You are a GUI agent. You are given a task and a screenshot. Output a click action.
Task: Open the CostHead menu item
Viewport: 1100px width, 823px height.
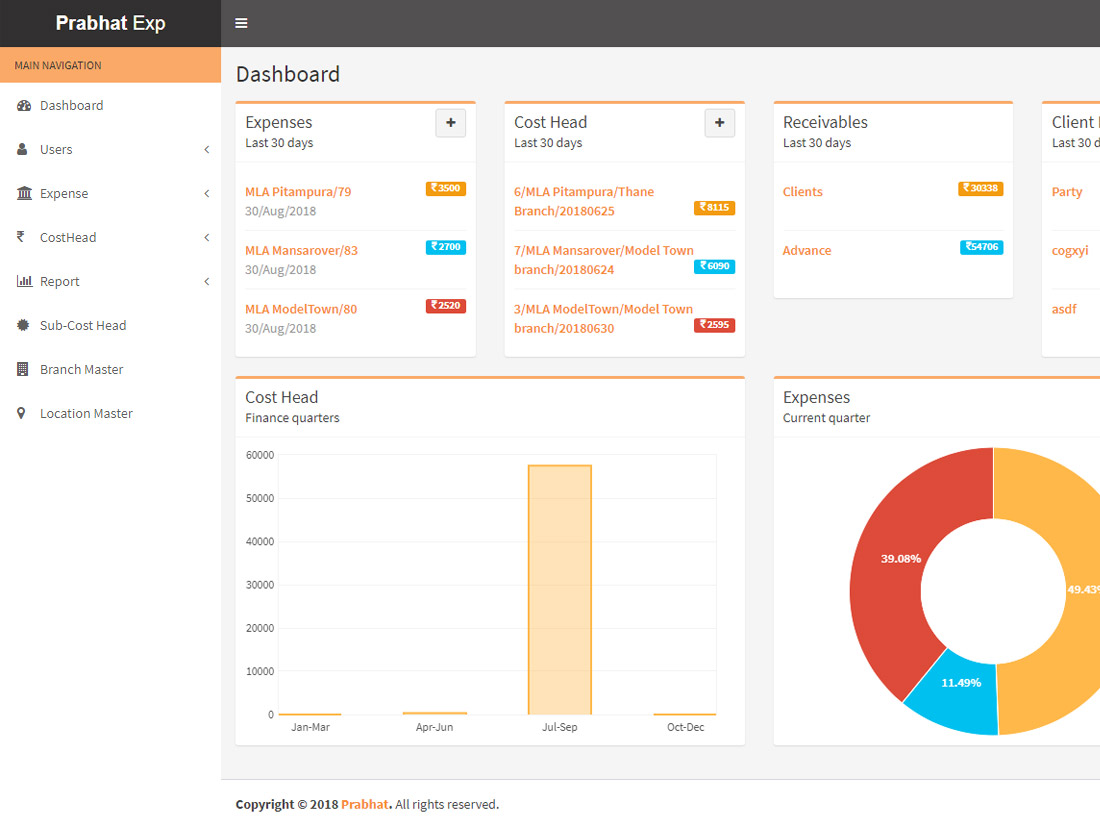point(68,238)
